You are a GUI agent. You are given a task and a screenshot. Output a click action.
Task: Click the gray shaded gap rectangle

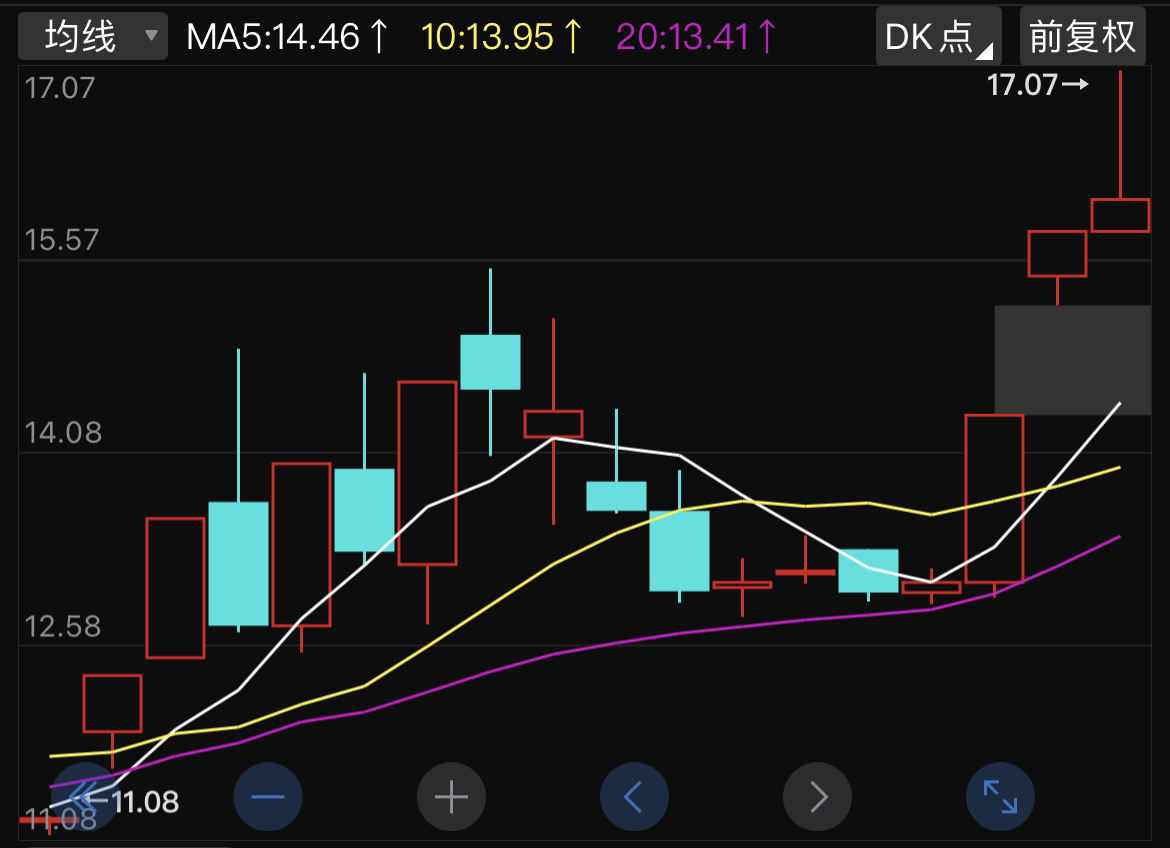point(1072,360)
